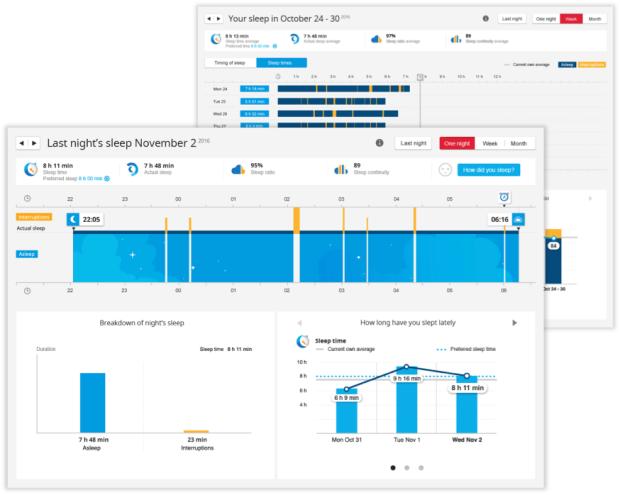Click Current own average legend in lately chart
Screen dimensions: 620x495
pyautogui.click(x=345, y=349)
